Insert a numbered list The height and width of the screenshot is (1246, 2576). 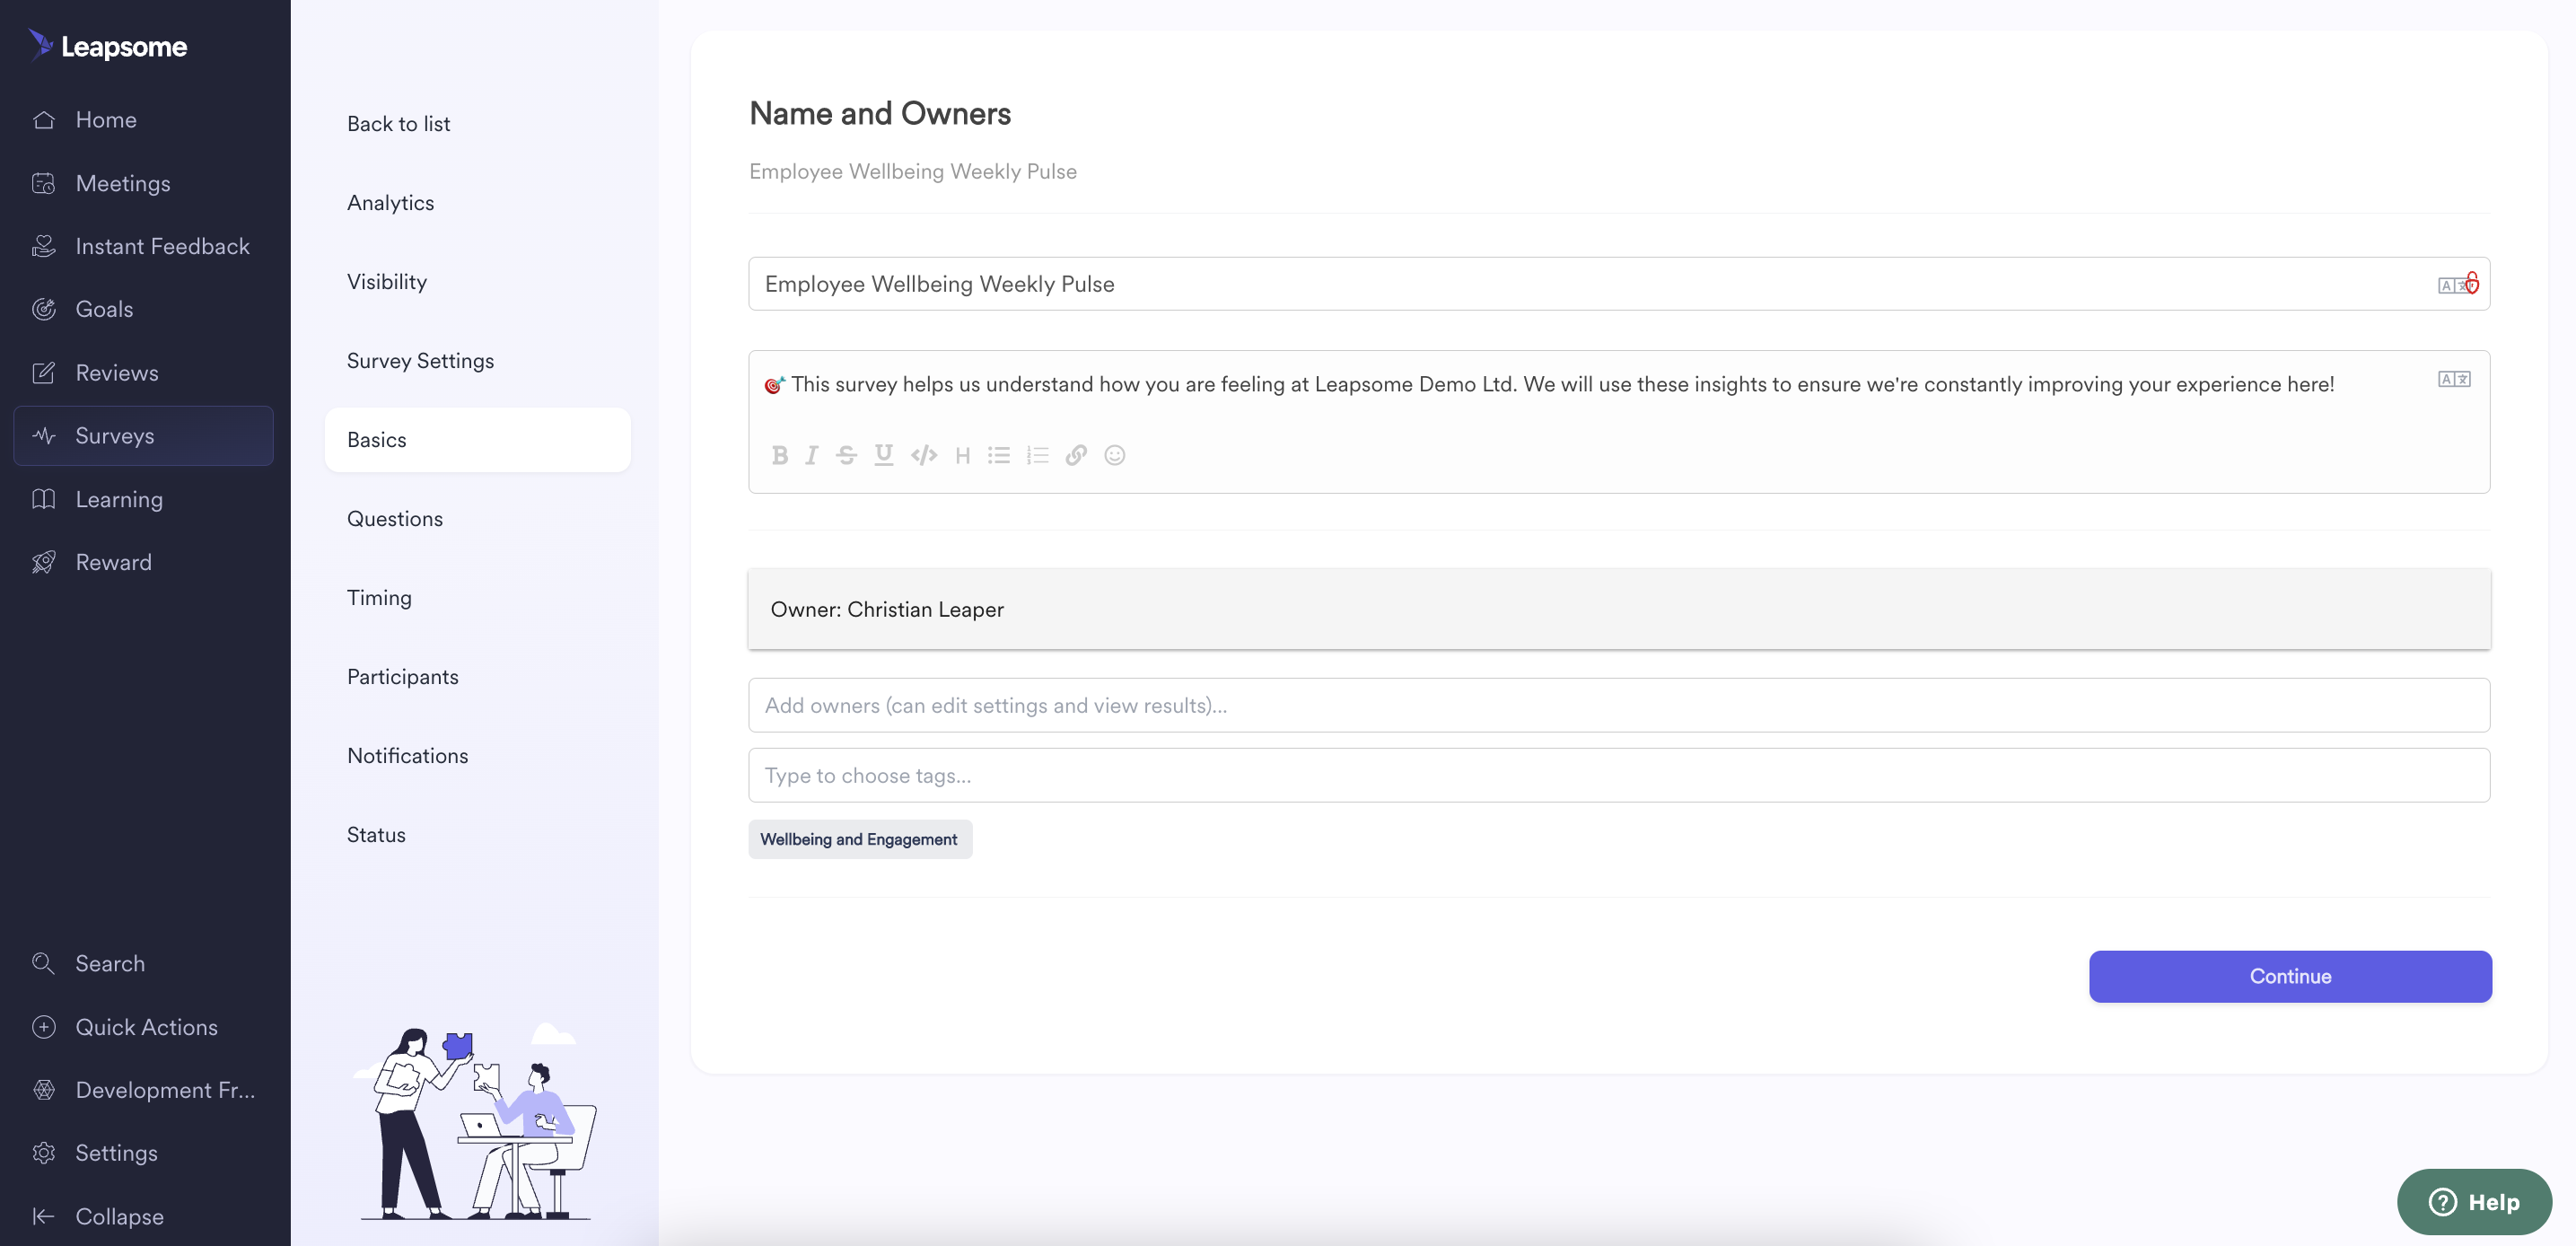[x=1038, y=455]
